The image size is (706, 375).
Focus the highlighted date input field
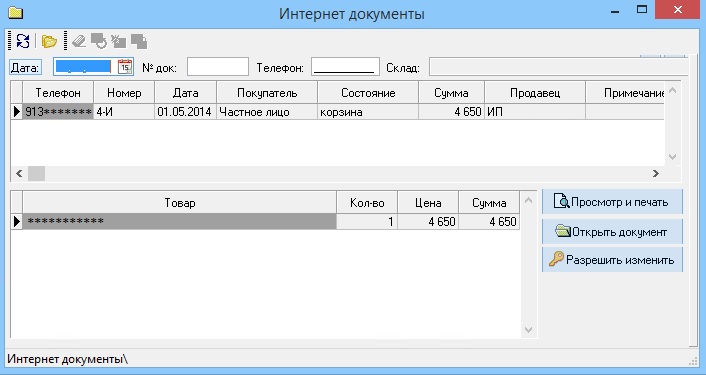pyautogui.click(x=83, y=67)
